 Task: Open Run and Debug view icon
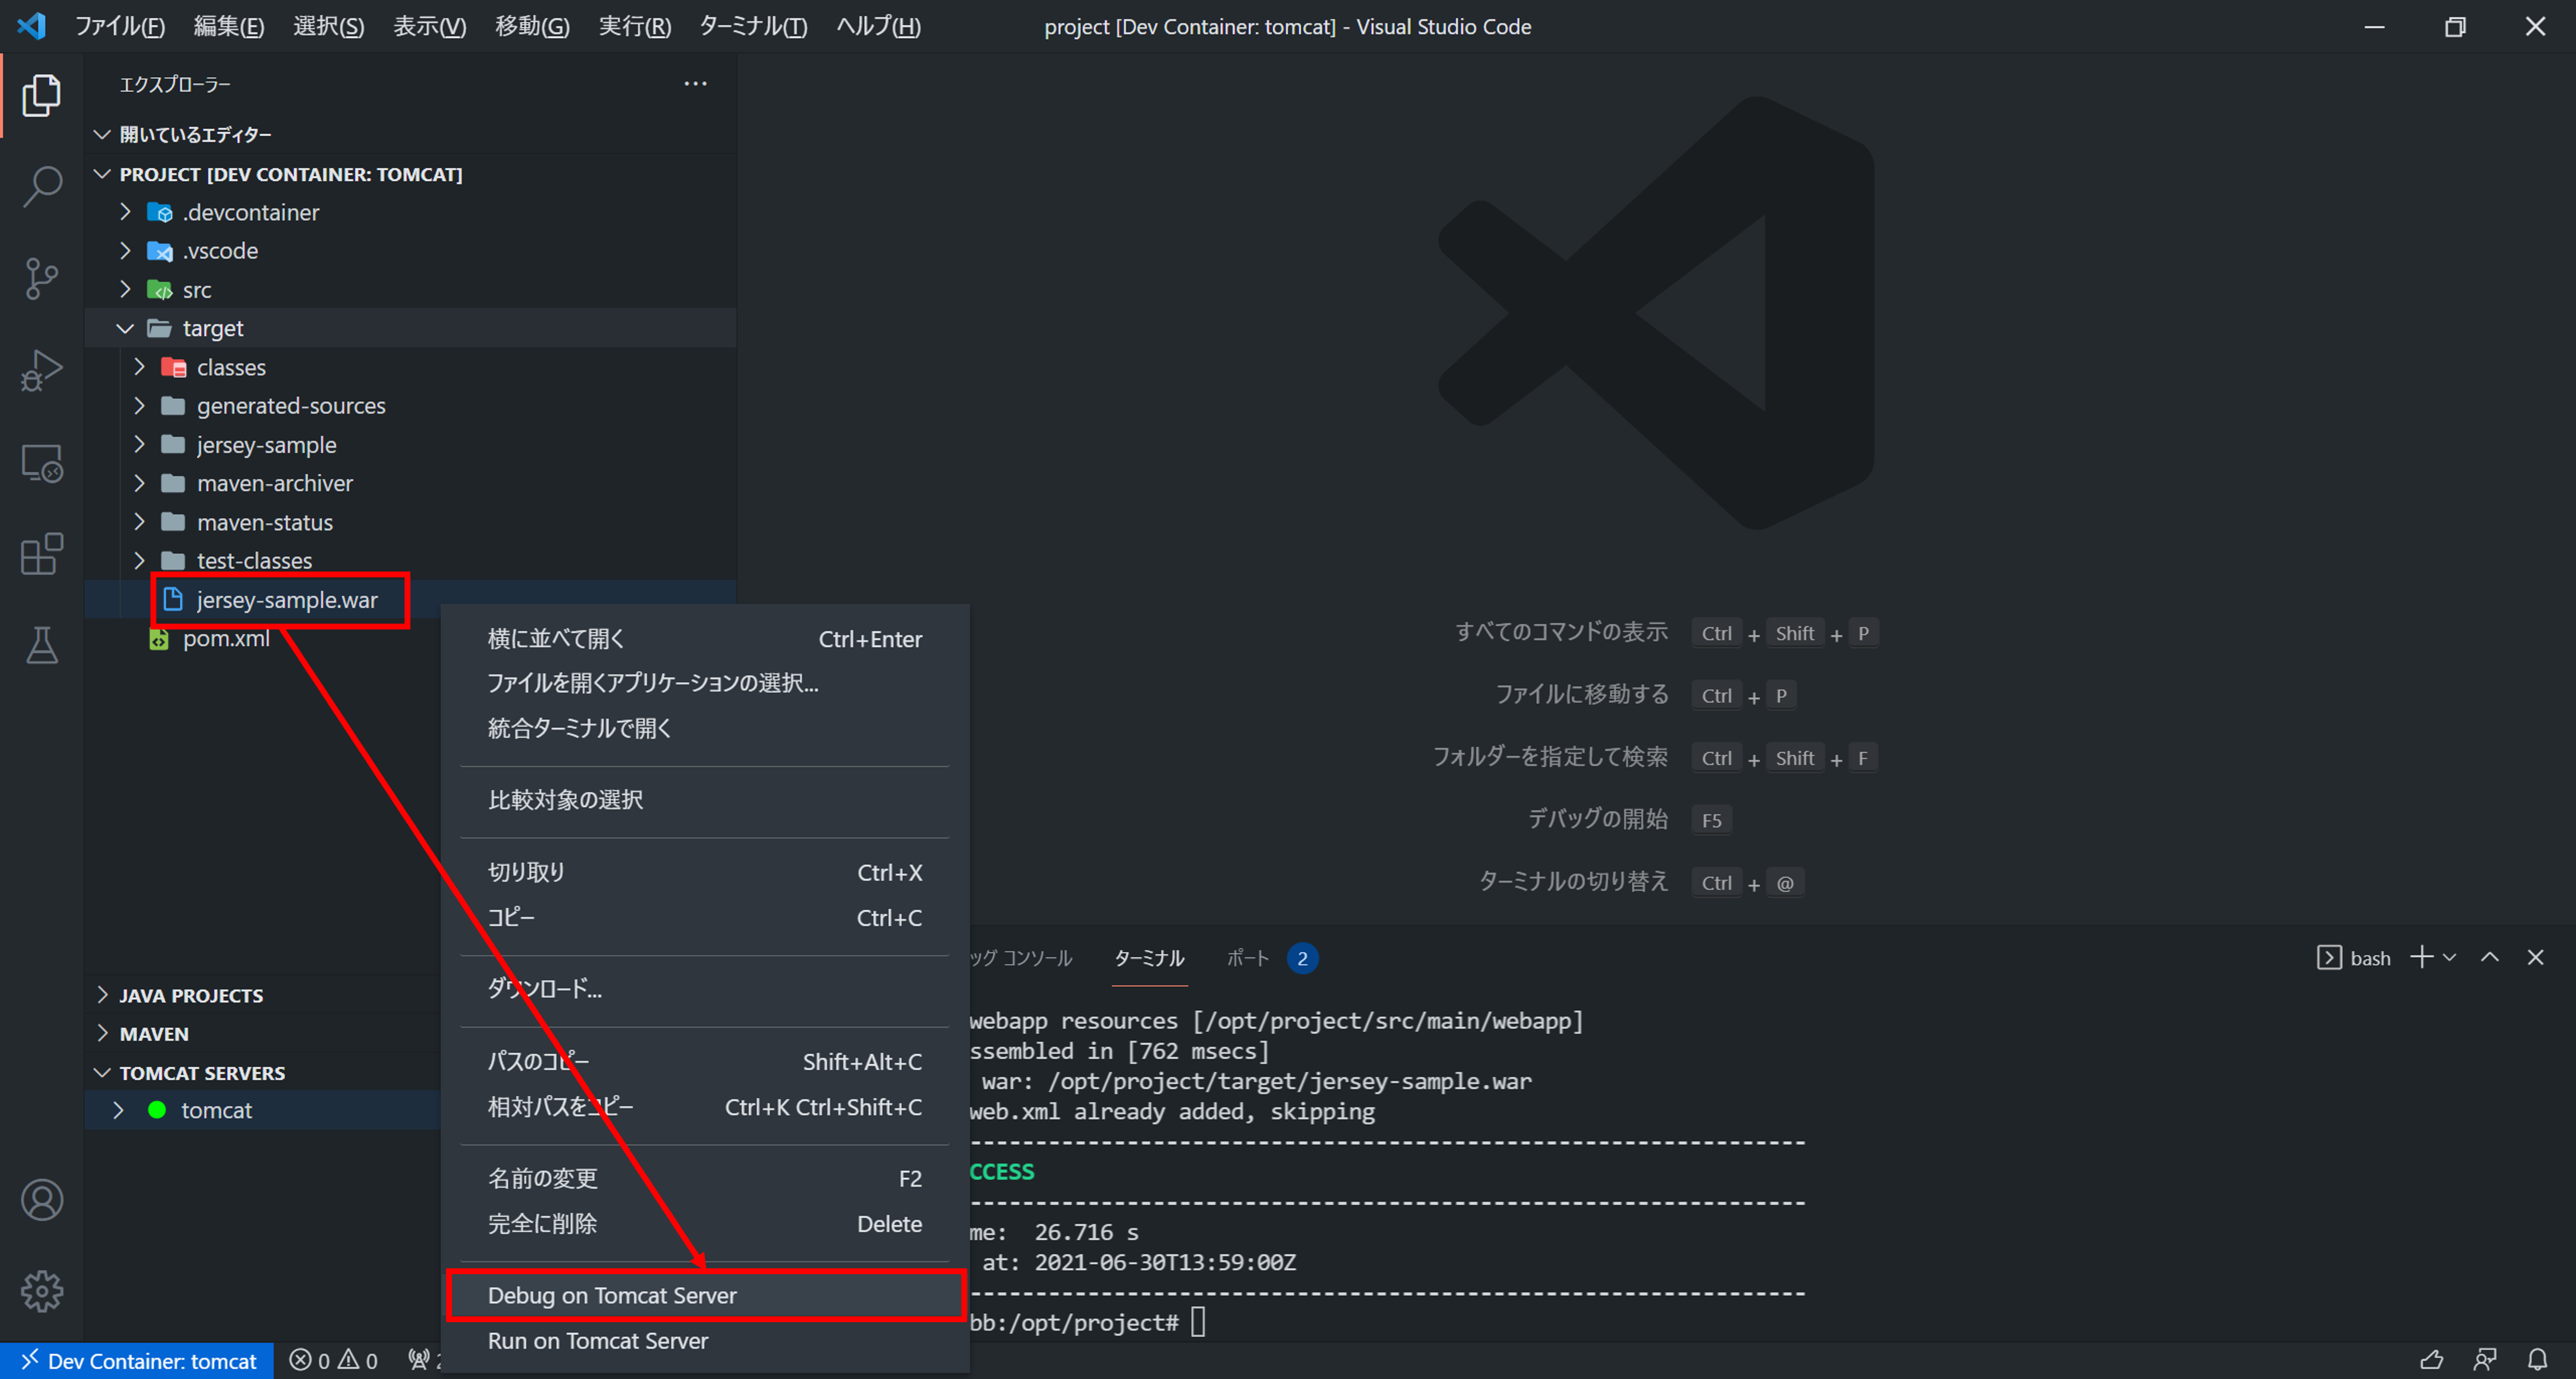(42, 370)
